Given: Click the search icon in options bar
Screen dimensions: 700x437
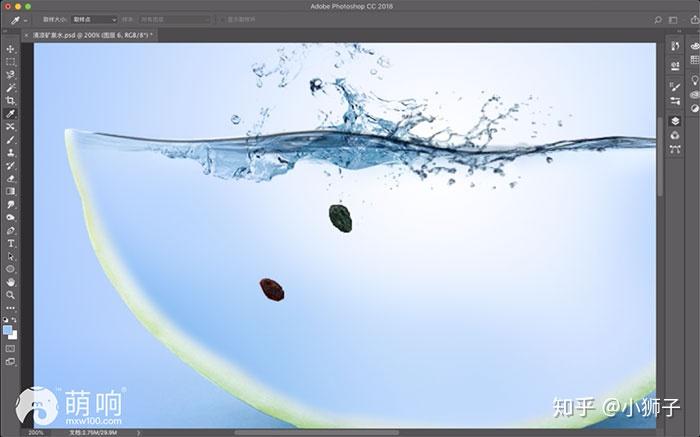Looking at the screenshot, I should [658, 20].
